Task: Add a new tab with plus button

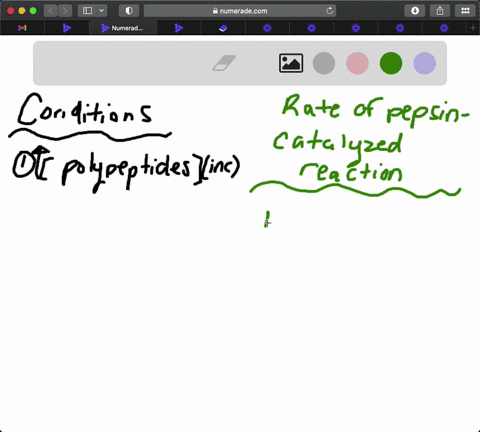Action: (473, 28)
